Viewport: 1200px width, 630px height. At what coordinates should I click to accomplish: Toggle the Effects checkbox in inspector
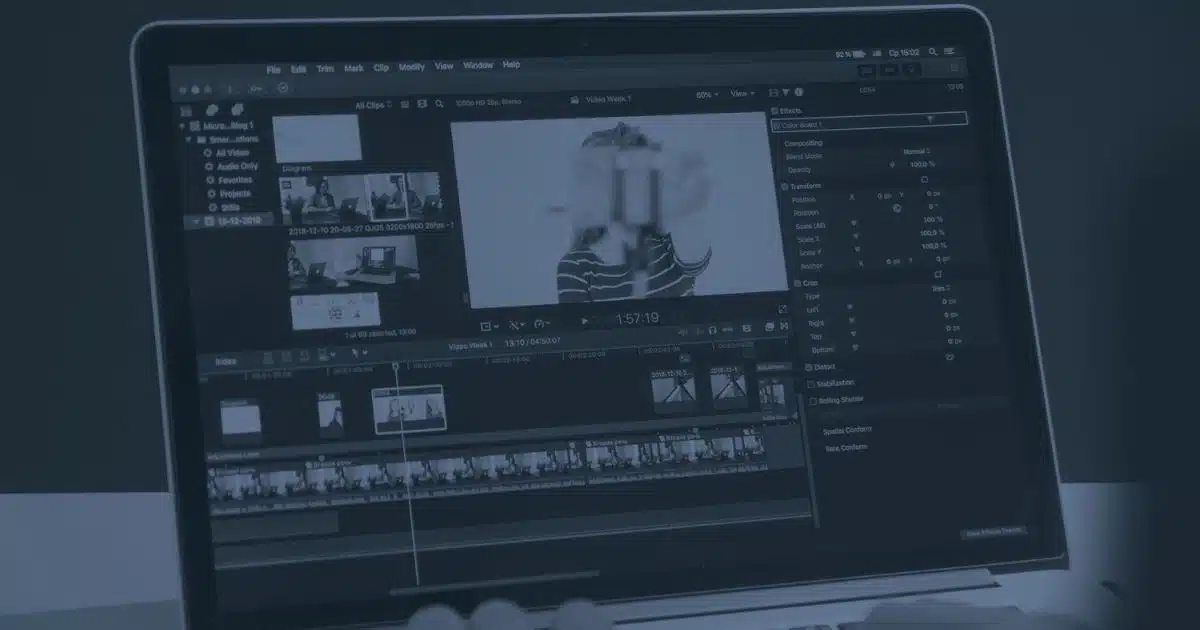tap(773, 111)
